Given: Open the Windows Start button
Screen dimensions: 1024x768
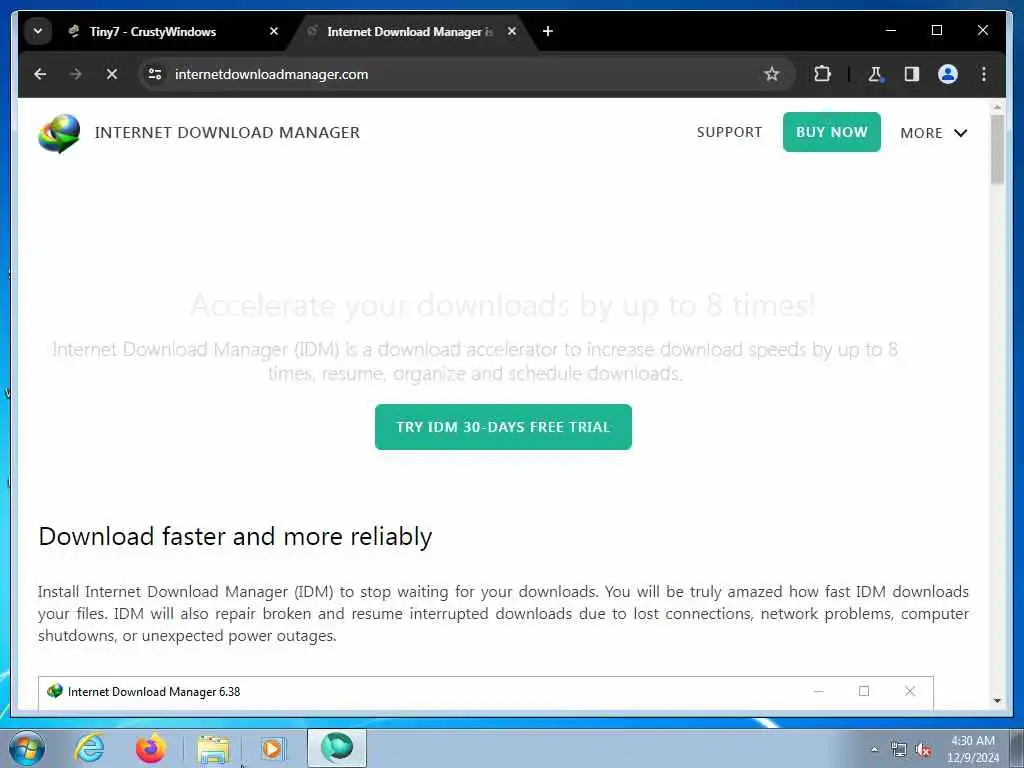Looking at the screenshot, I should 27,748.
